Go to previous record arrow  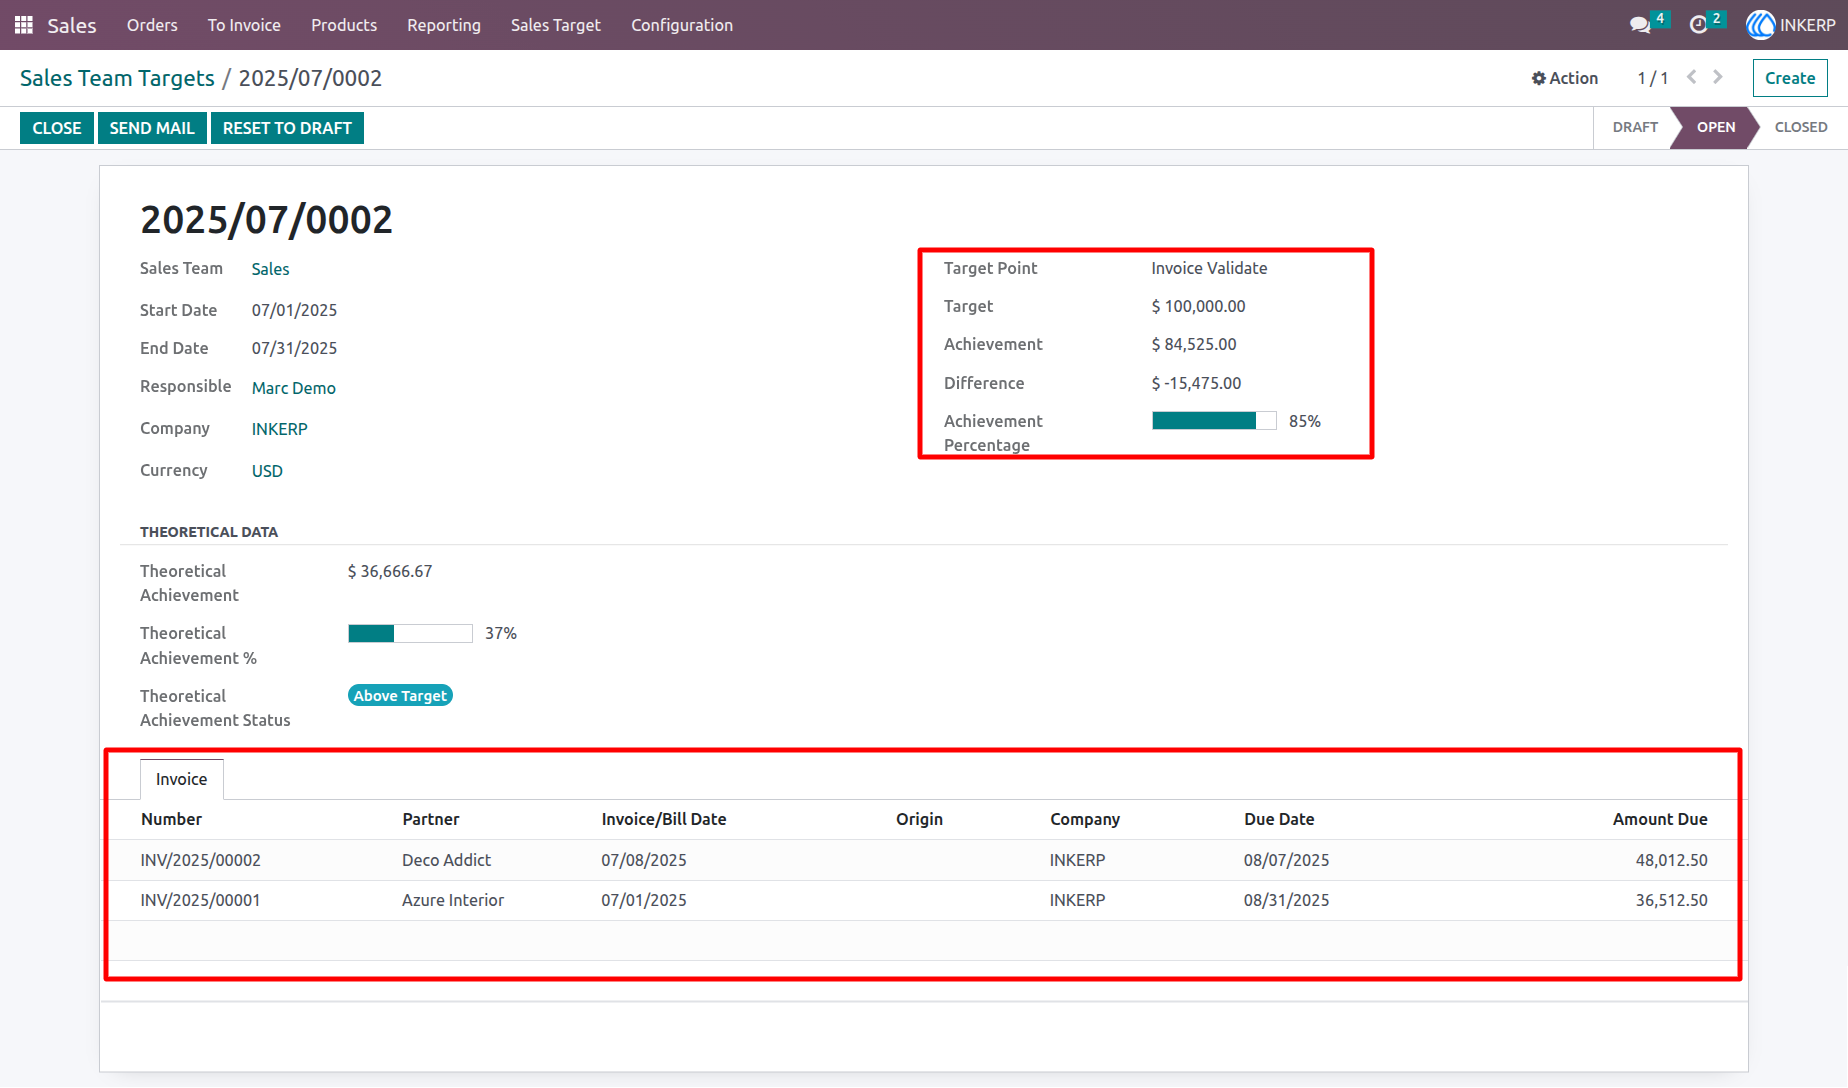tap(1691, 77)
